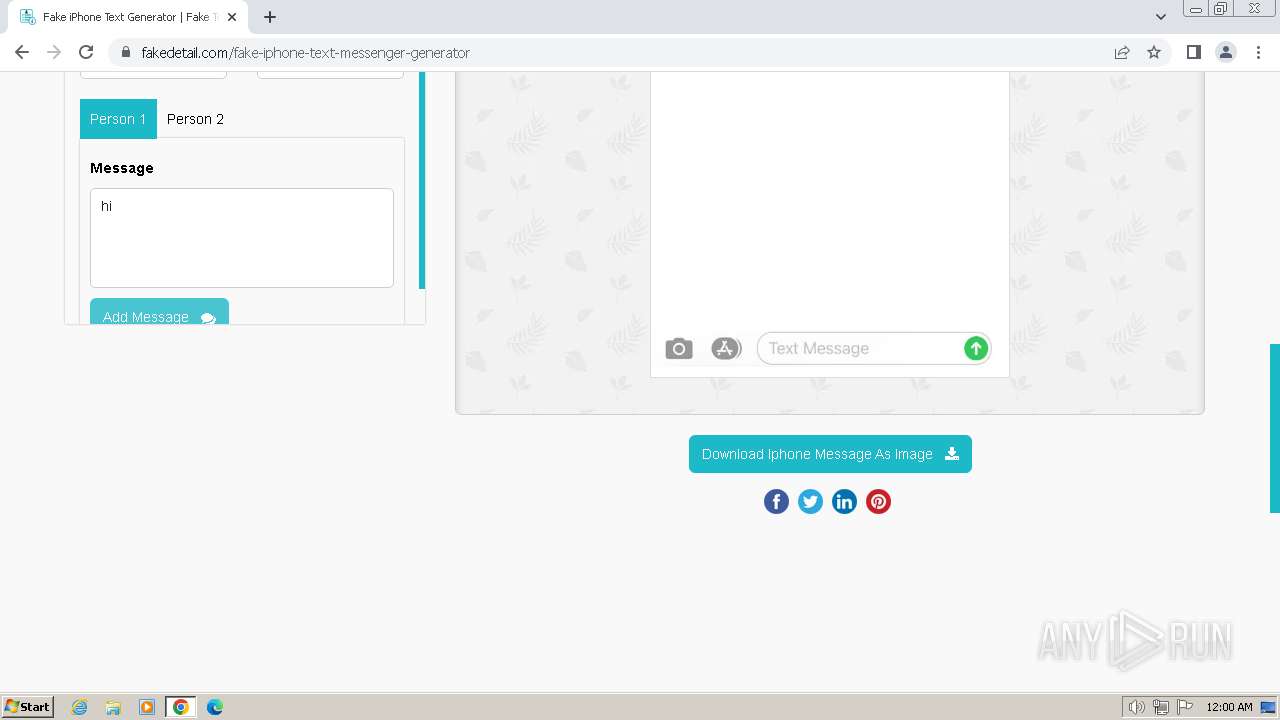
Task: Share this page icon in address bar
Action: click(x=1122, y=52)
